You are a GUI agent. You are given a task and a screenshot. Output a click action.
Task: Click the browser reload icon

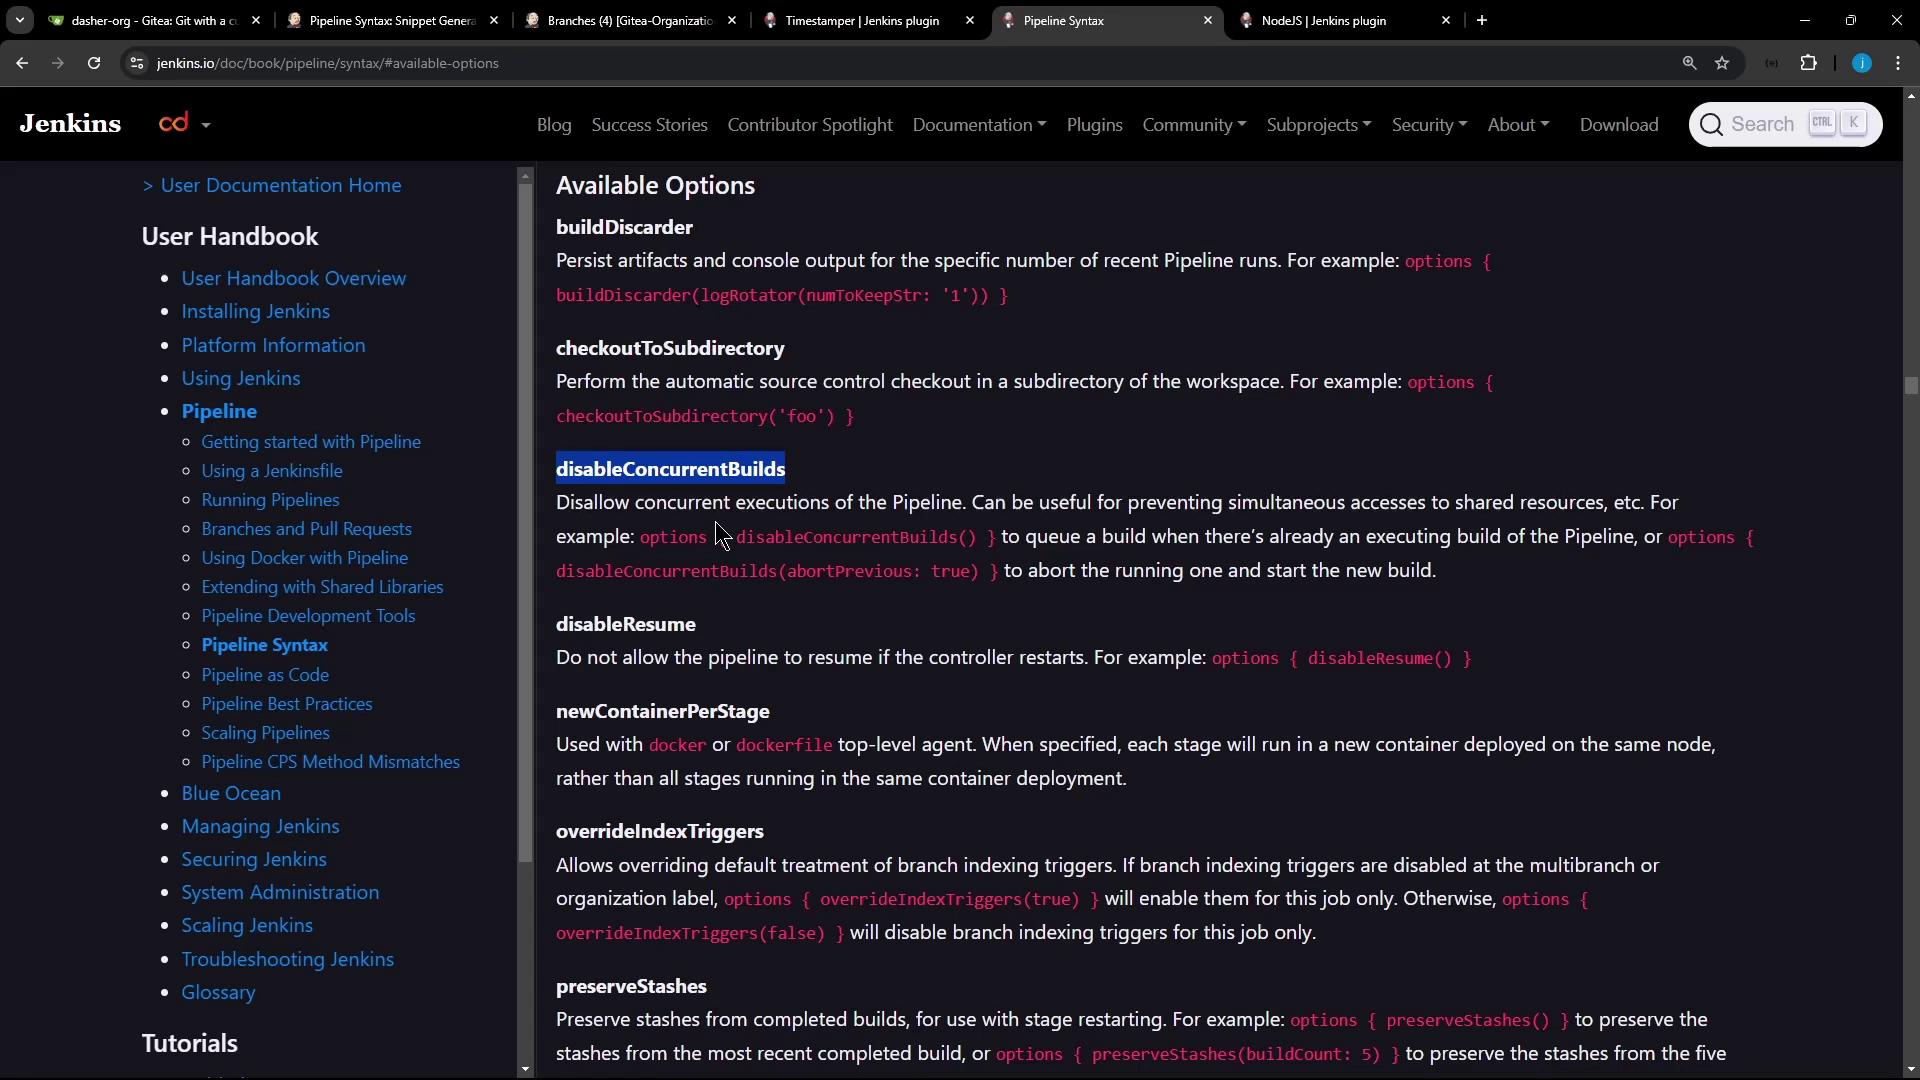click(94, 63)
